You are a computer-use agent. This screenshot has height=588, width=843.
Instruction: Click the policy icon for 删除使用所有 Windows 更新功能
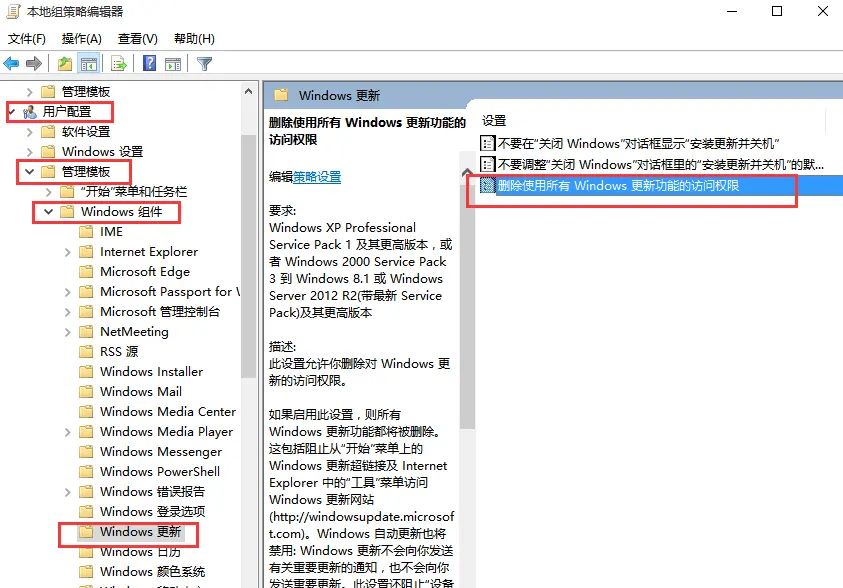click(487, 185)
